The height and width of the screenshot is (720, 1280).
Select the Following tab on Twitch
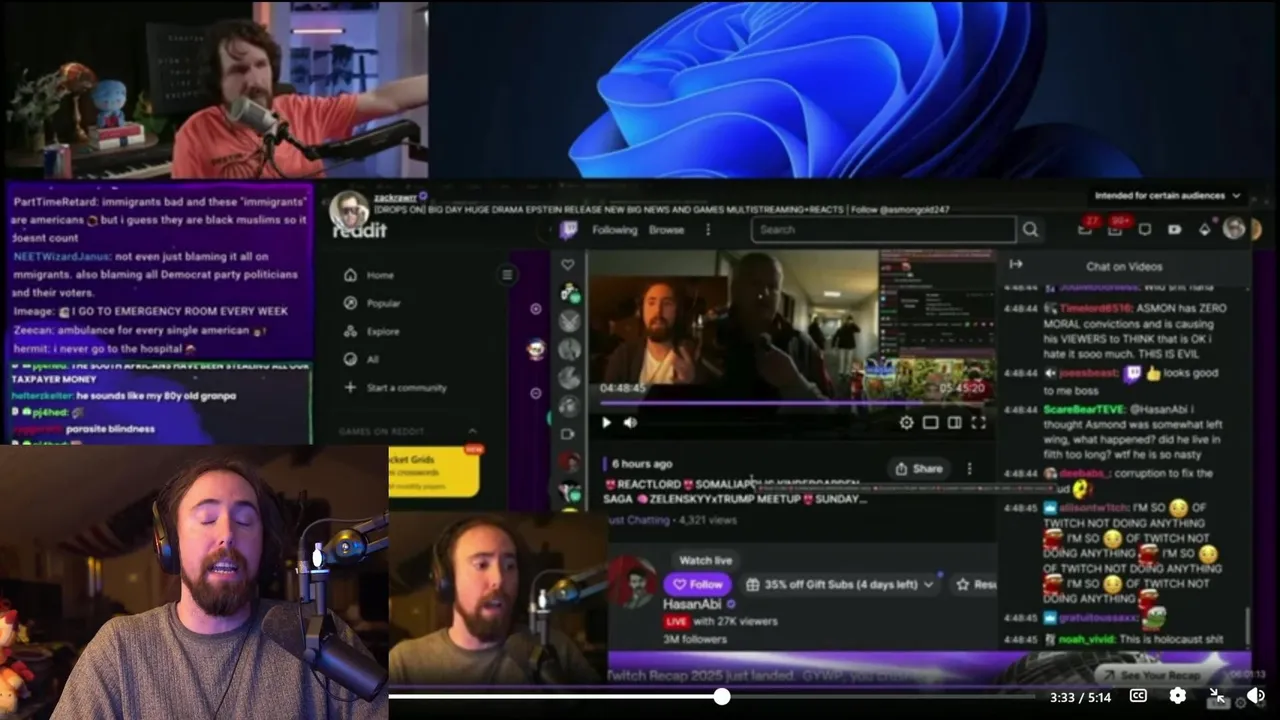coord(614,230)
